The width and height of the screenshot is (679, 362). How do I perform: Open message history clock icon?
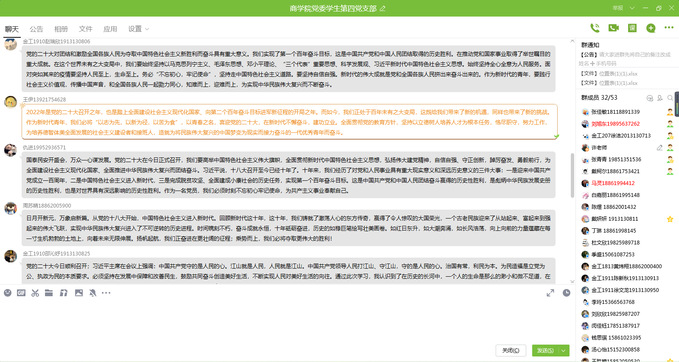[x=566, y=293]
